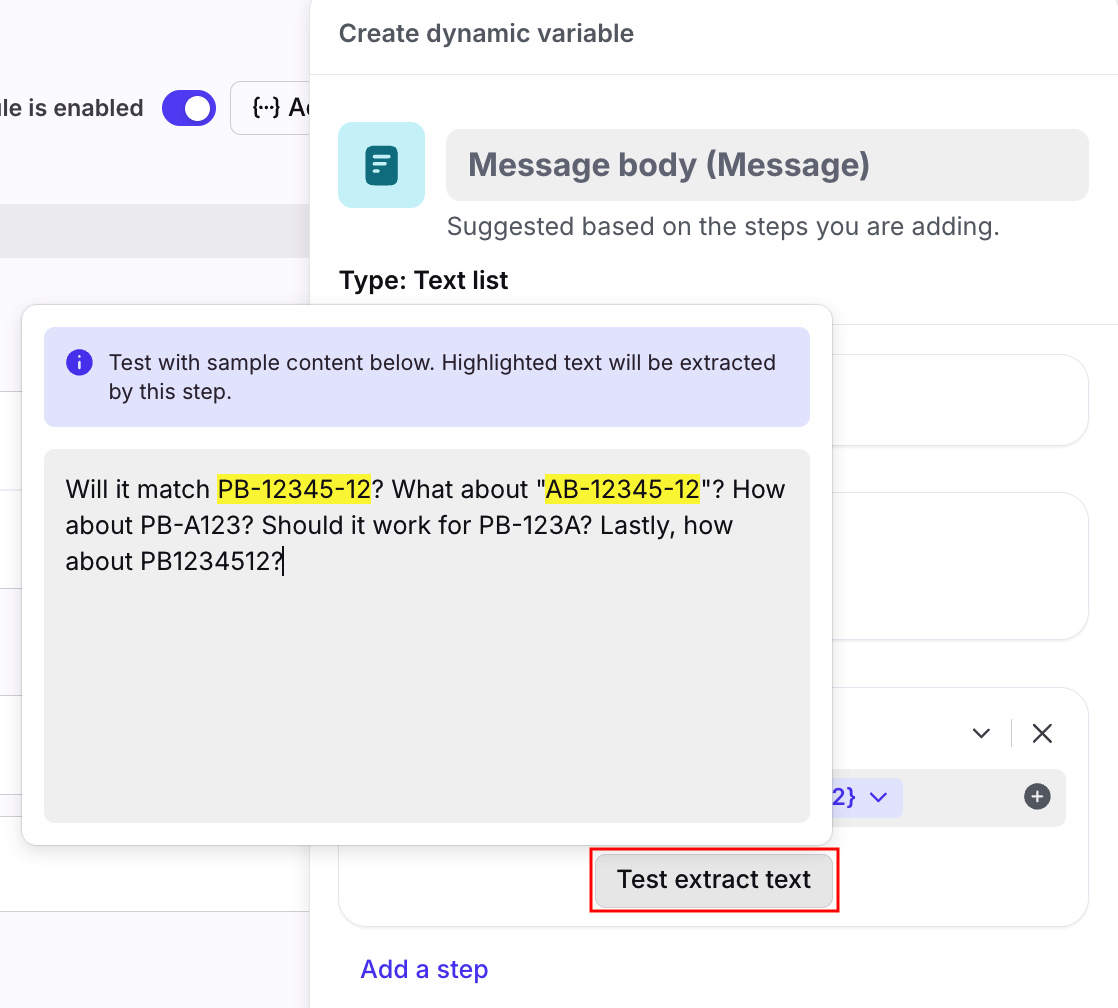Click the Test with sample content banner
Image resolution: width=1118 pixels, height=1008 pixels.
pos(442,377)
